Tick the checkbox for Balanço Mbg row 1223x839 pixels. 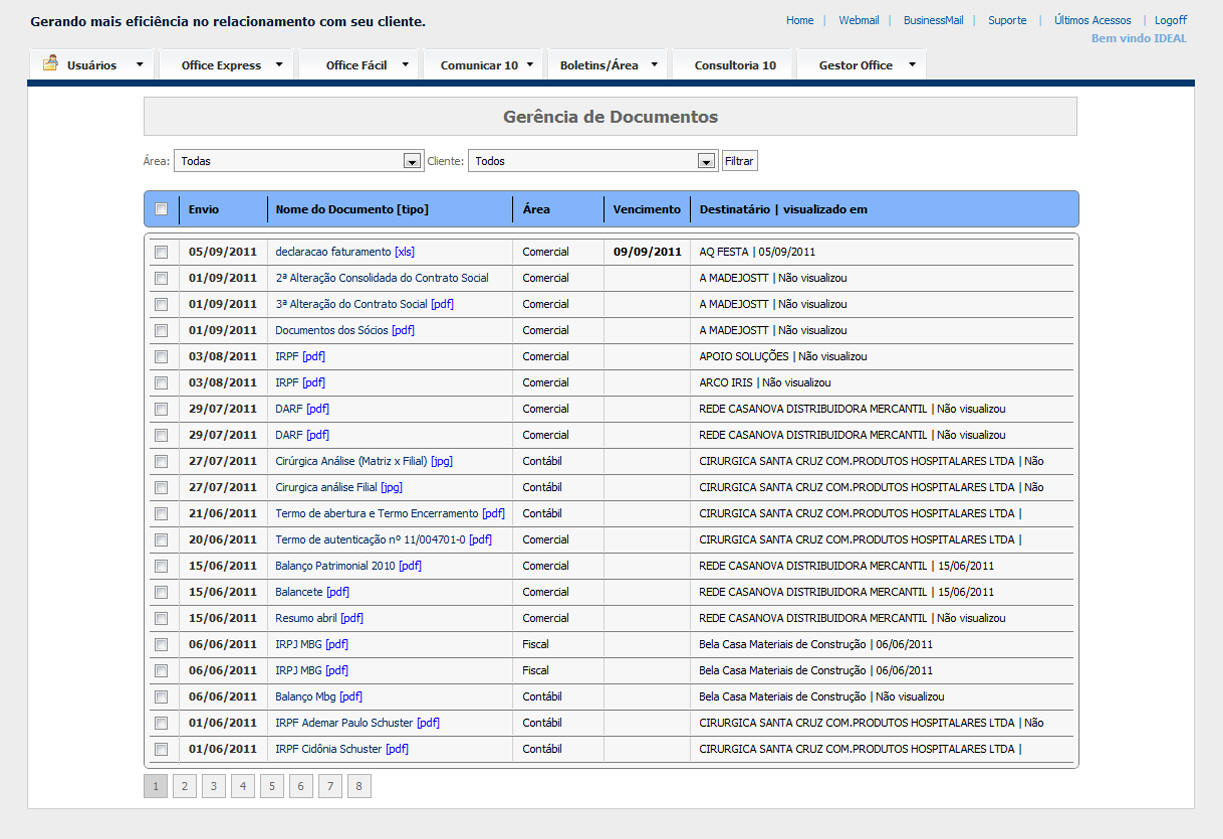(x=161, y=697)
